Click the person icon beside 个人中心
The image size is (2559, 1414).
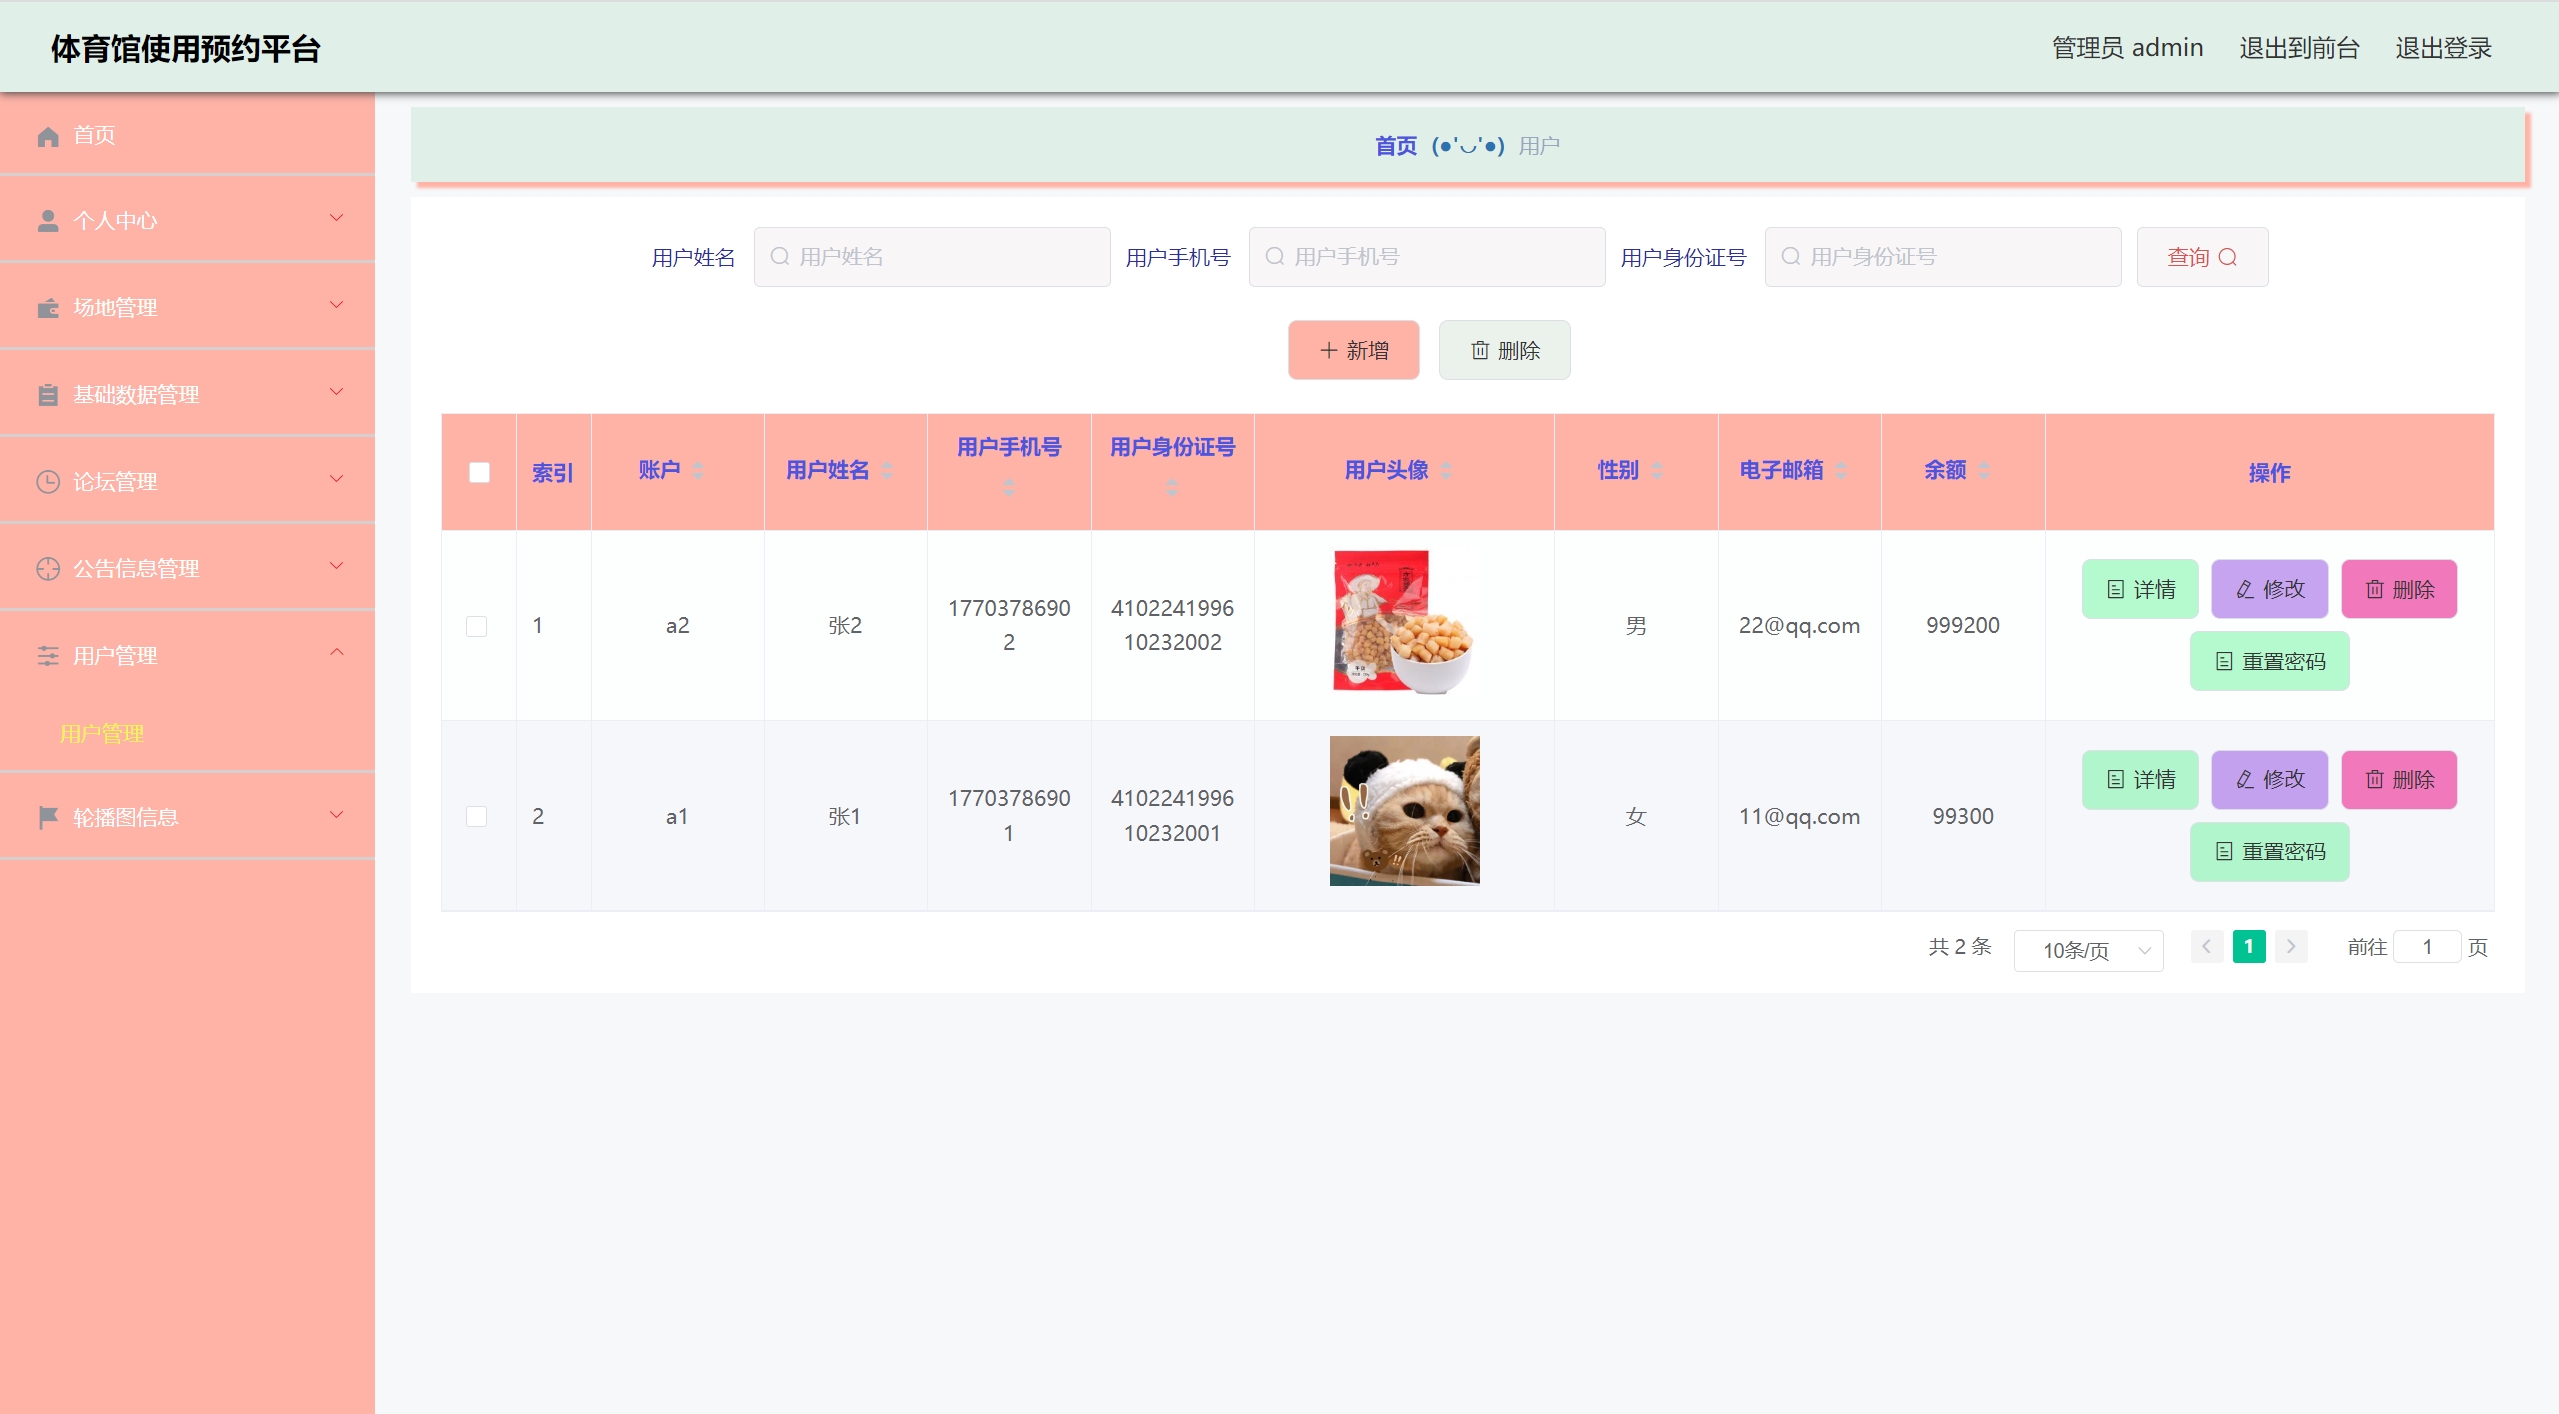coord(48,221)
